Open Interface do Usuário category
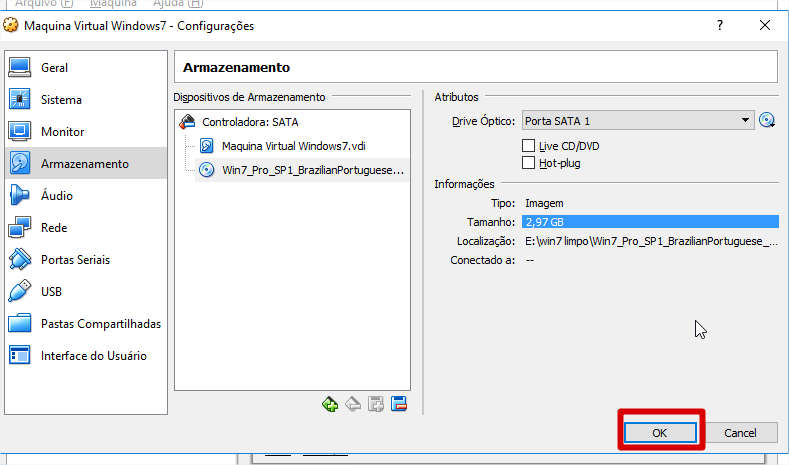Image resolution: width=789 pixels, height=465 pixels. 86,356
